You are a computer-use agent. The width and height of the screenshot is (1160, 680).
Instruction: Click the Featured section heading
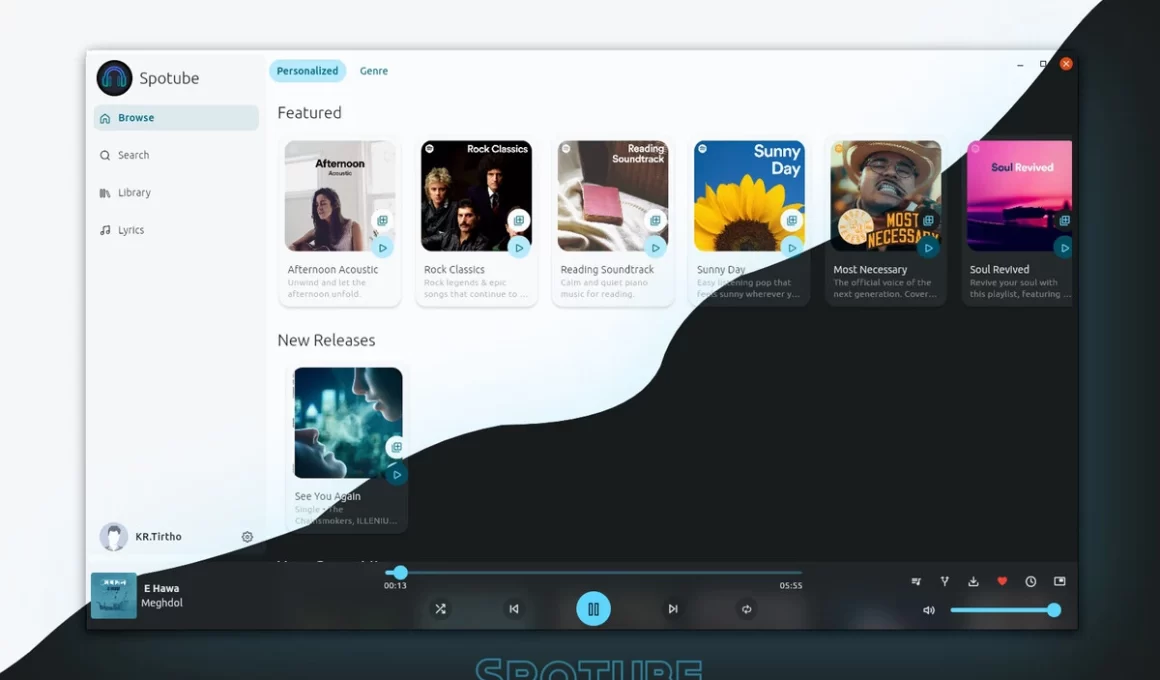tap(309, 112)
